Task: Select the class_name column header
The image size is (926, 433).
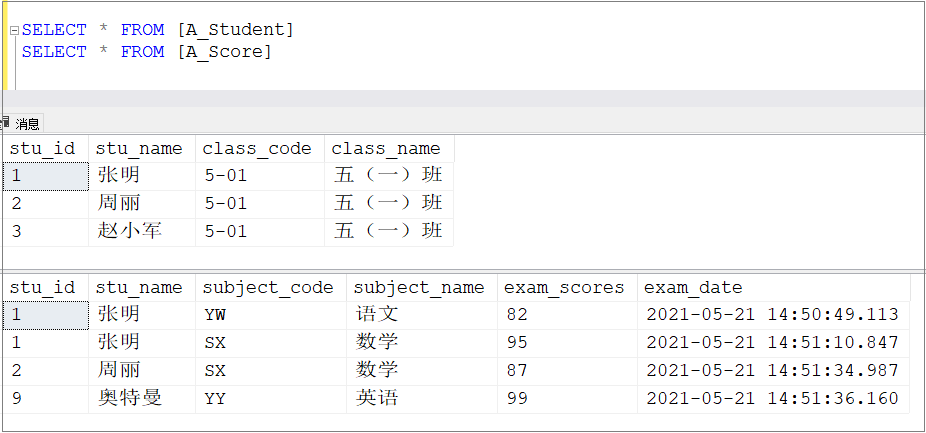Action: tap(386, 149)
